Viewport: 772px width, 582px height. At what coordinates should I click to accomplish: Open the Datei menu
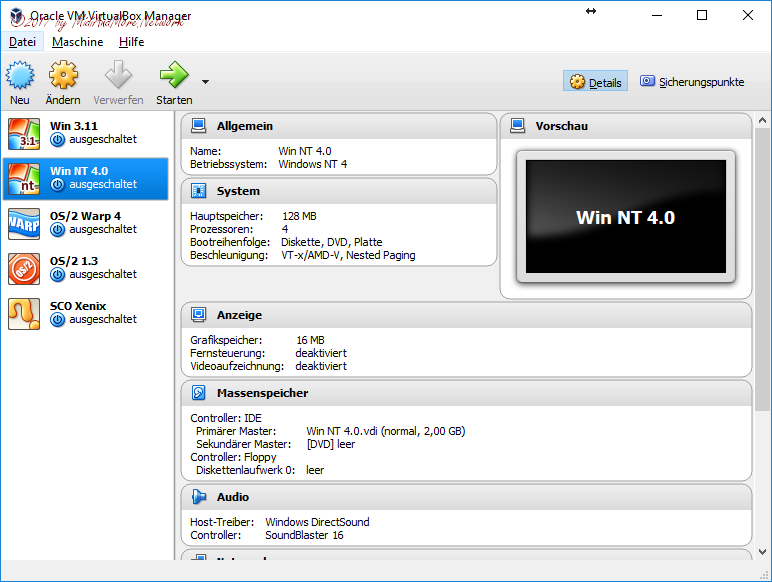[22, 42]
